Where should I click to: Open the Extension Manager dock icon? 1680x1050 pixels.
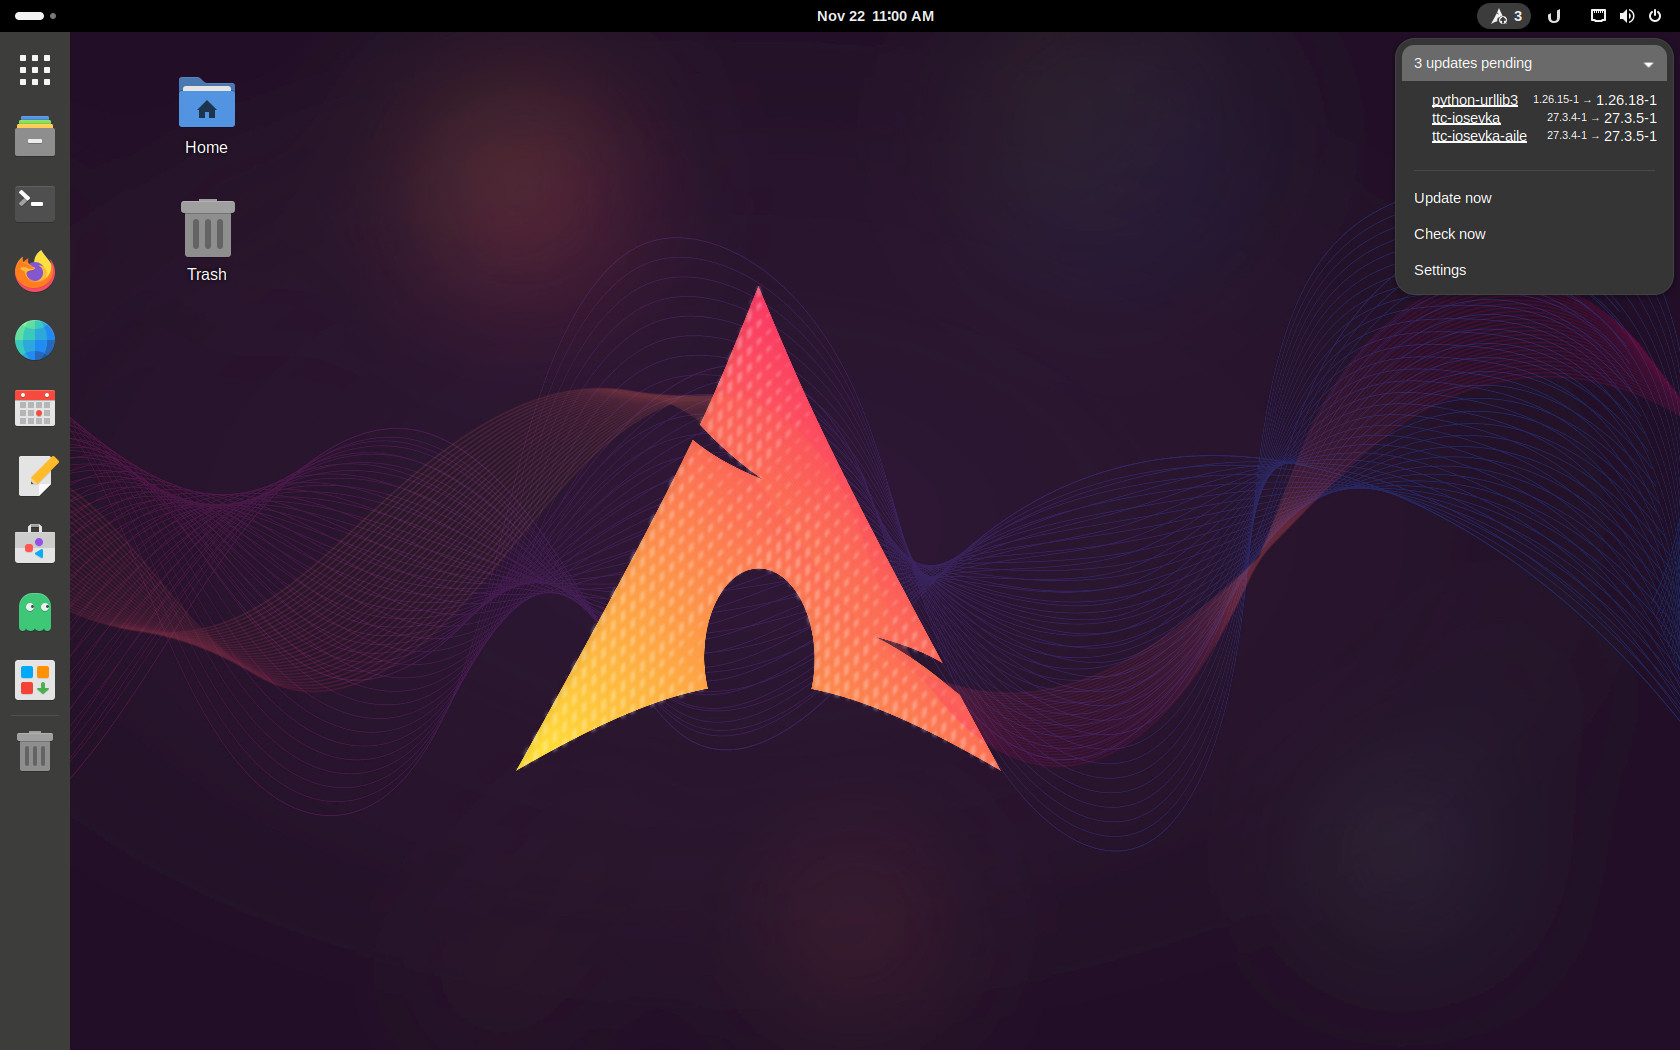point(35,680)
